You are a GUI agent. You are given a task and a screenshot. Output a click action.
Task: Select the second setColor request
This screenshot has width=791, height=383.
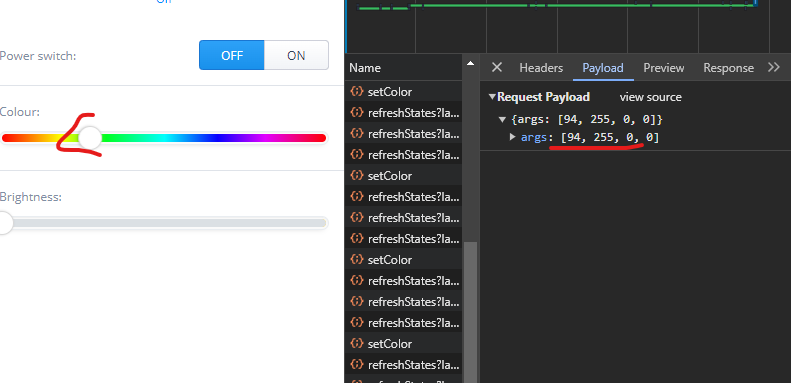click(403, 176)
